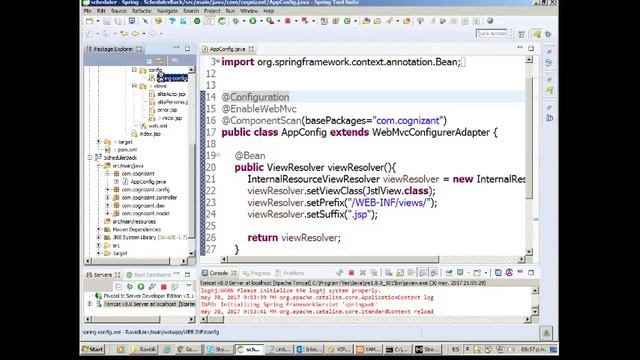
Task: Switch to the AppConfig.java editor tab
Action: 227,49
